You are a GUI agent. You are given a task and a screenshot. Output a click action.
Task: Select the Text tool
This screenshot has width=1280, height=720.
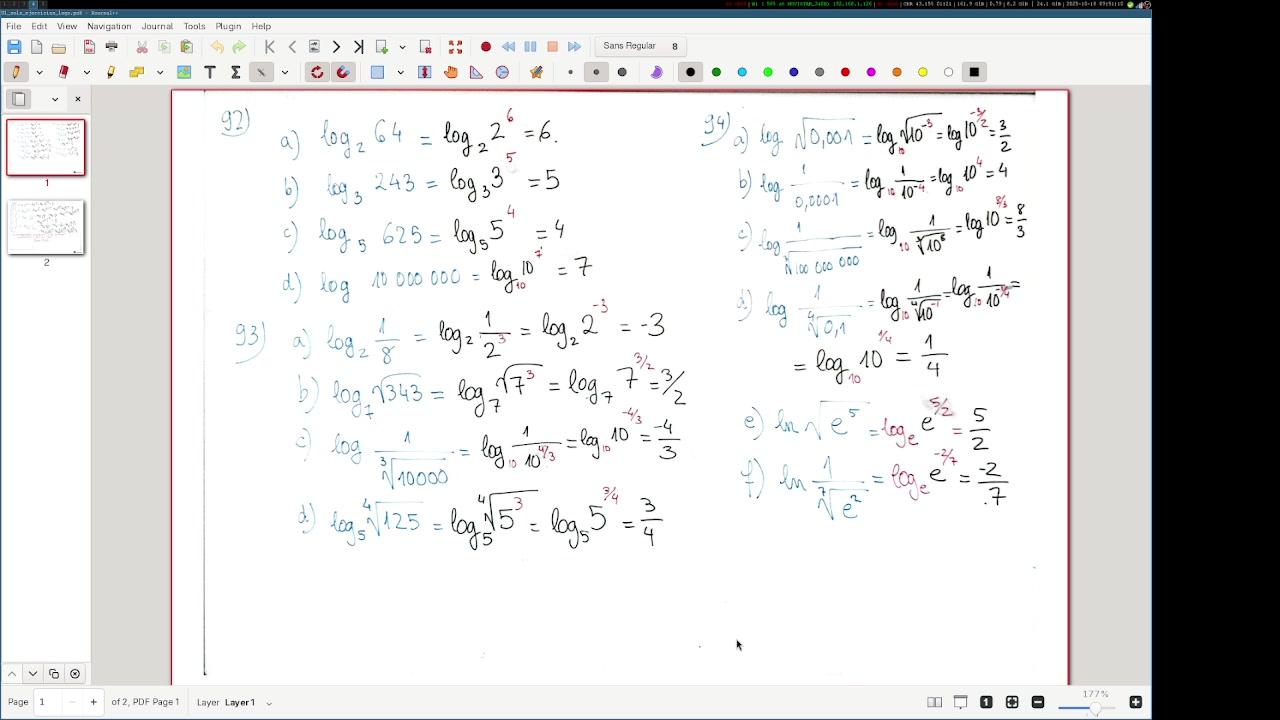click(210, 72)
